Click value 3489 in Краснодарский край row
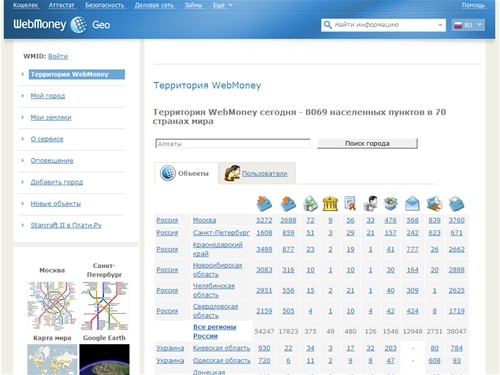The image size is (500, 375). pyautogui.click(x=264, y=249)
